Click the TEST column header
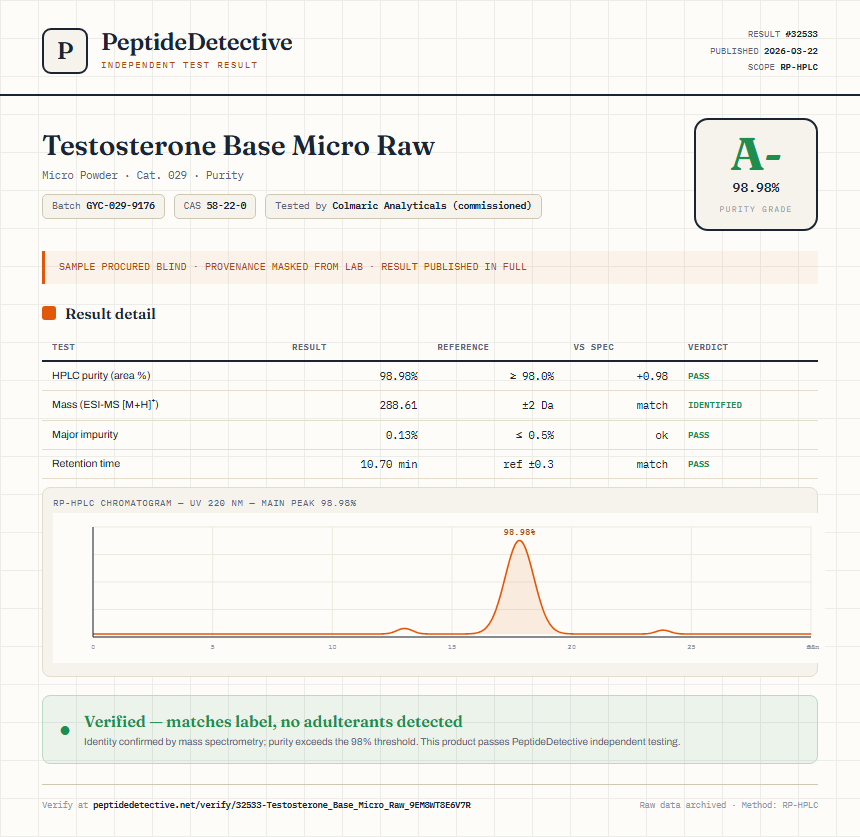860x837 pixels. pyautogui.click(x=64, y=347)
